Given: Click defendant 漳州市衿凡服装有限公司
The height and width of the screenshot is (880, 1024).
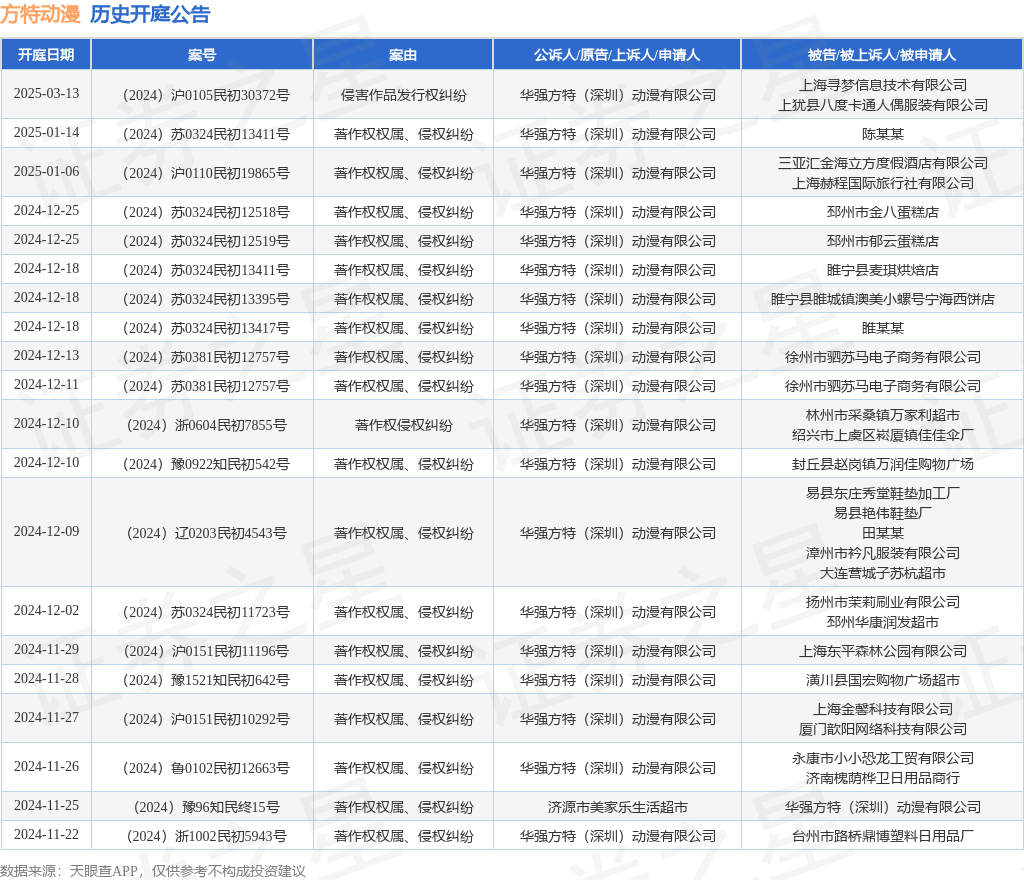Looking at the screenshot, I should click(x=883, y=554).
